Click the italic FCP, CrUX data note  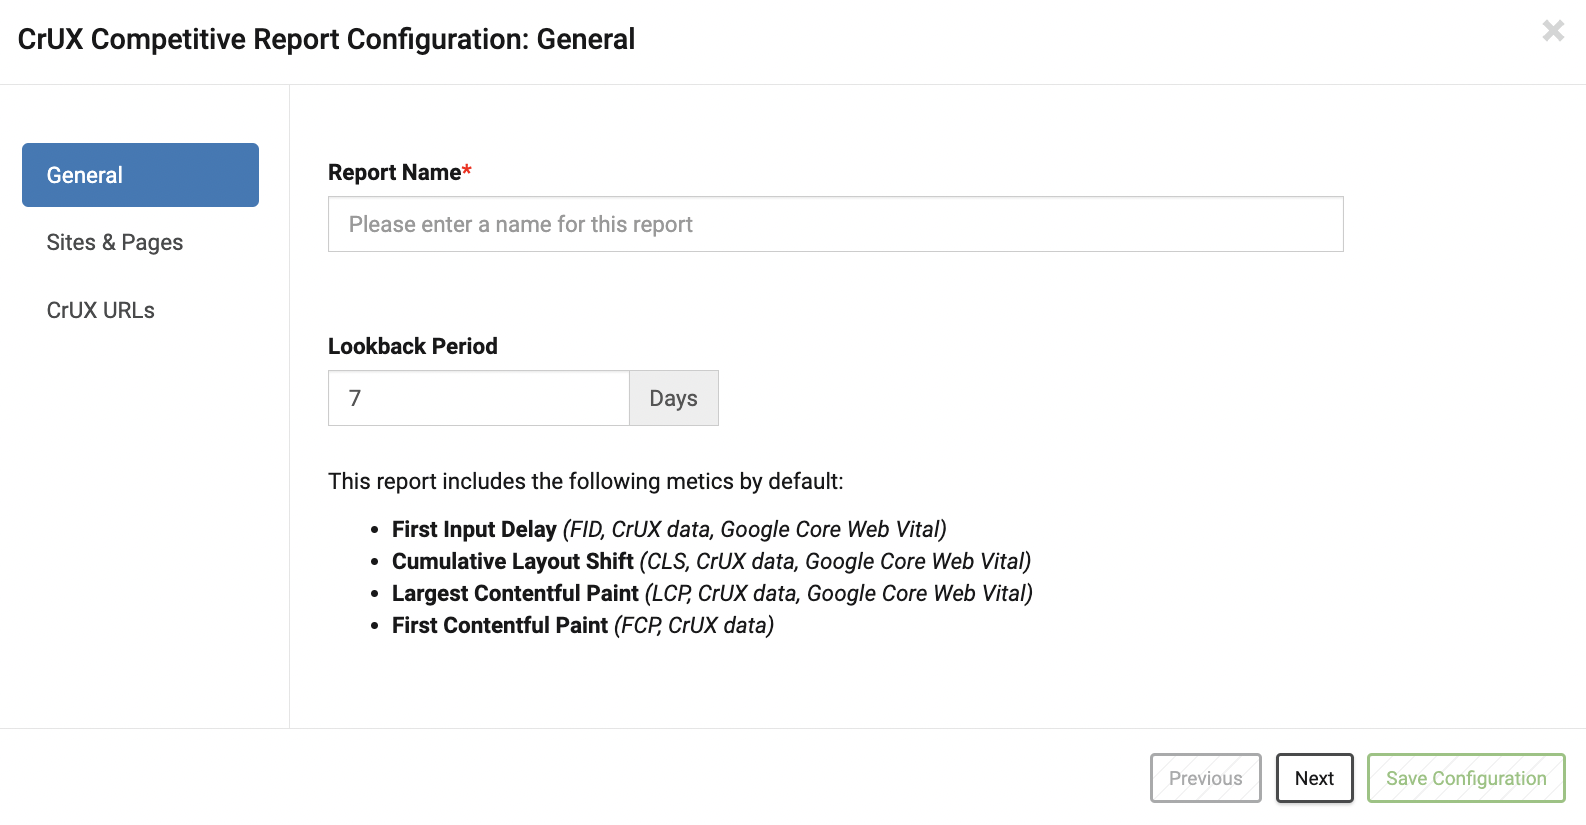pyautogui.click(x=694, y=625)
